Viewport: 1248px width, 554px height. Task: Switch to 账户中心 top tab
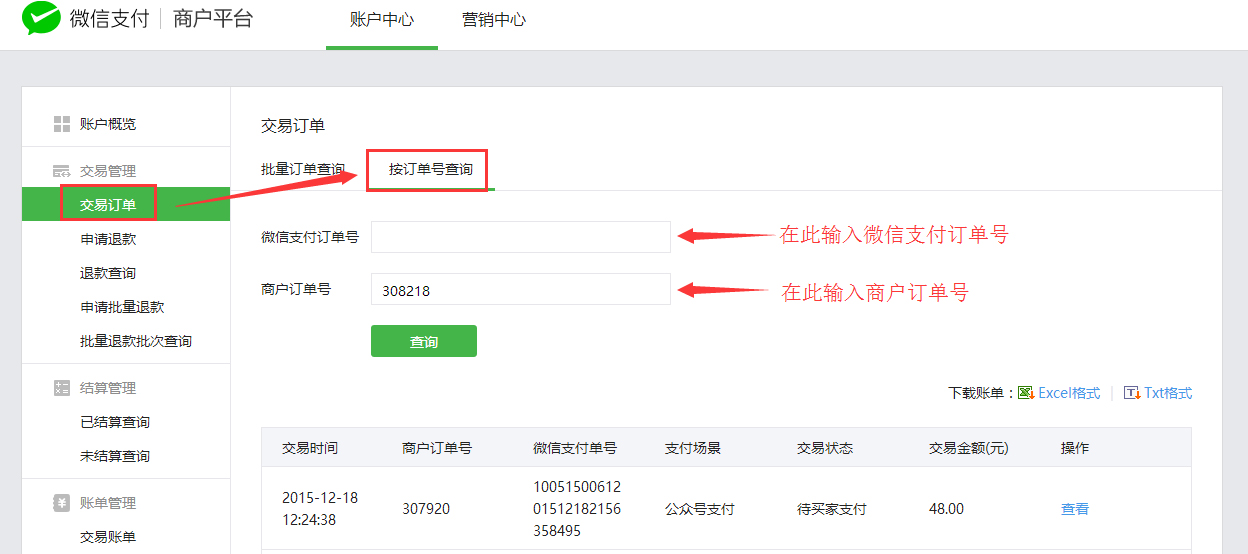[x=381, y=20]
